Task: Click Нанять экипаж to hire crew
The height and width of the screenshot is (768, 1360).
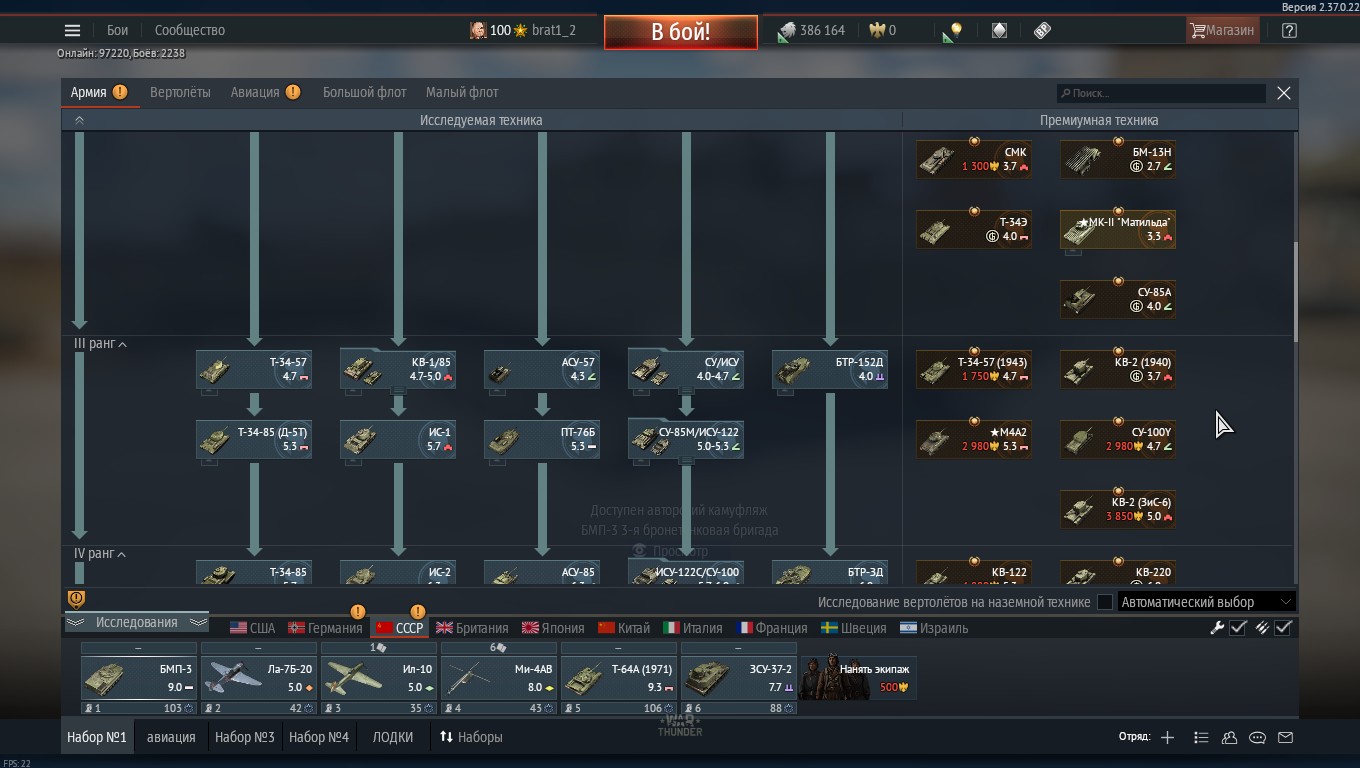Action: (858, 677)
